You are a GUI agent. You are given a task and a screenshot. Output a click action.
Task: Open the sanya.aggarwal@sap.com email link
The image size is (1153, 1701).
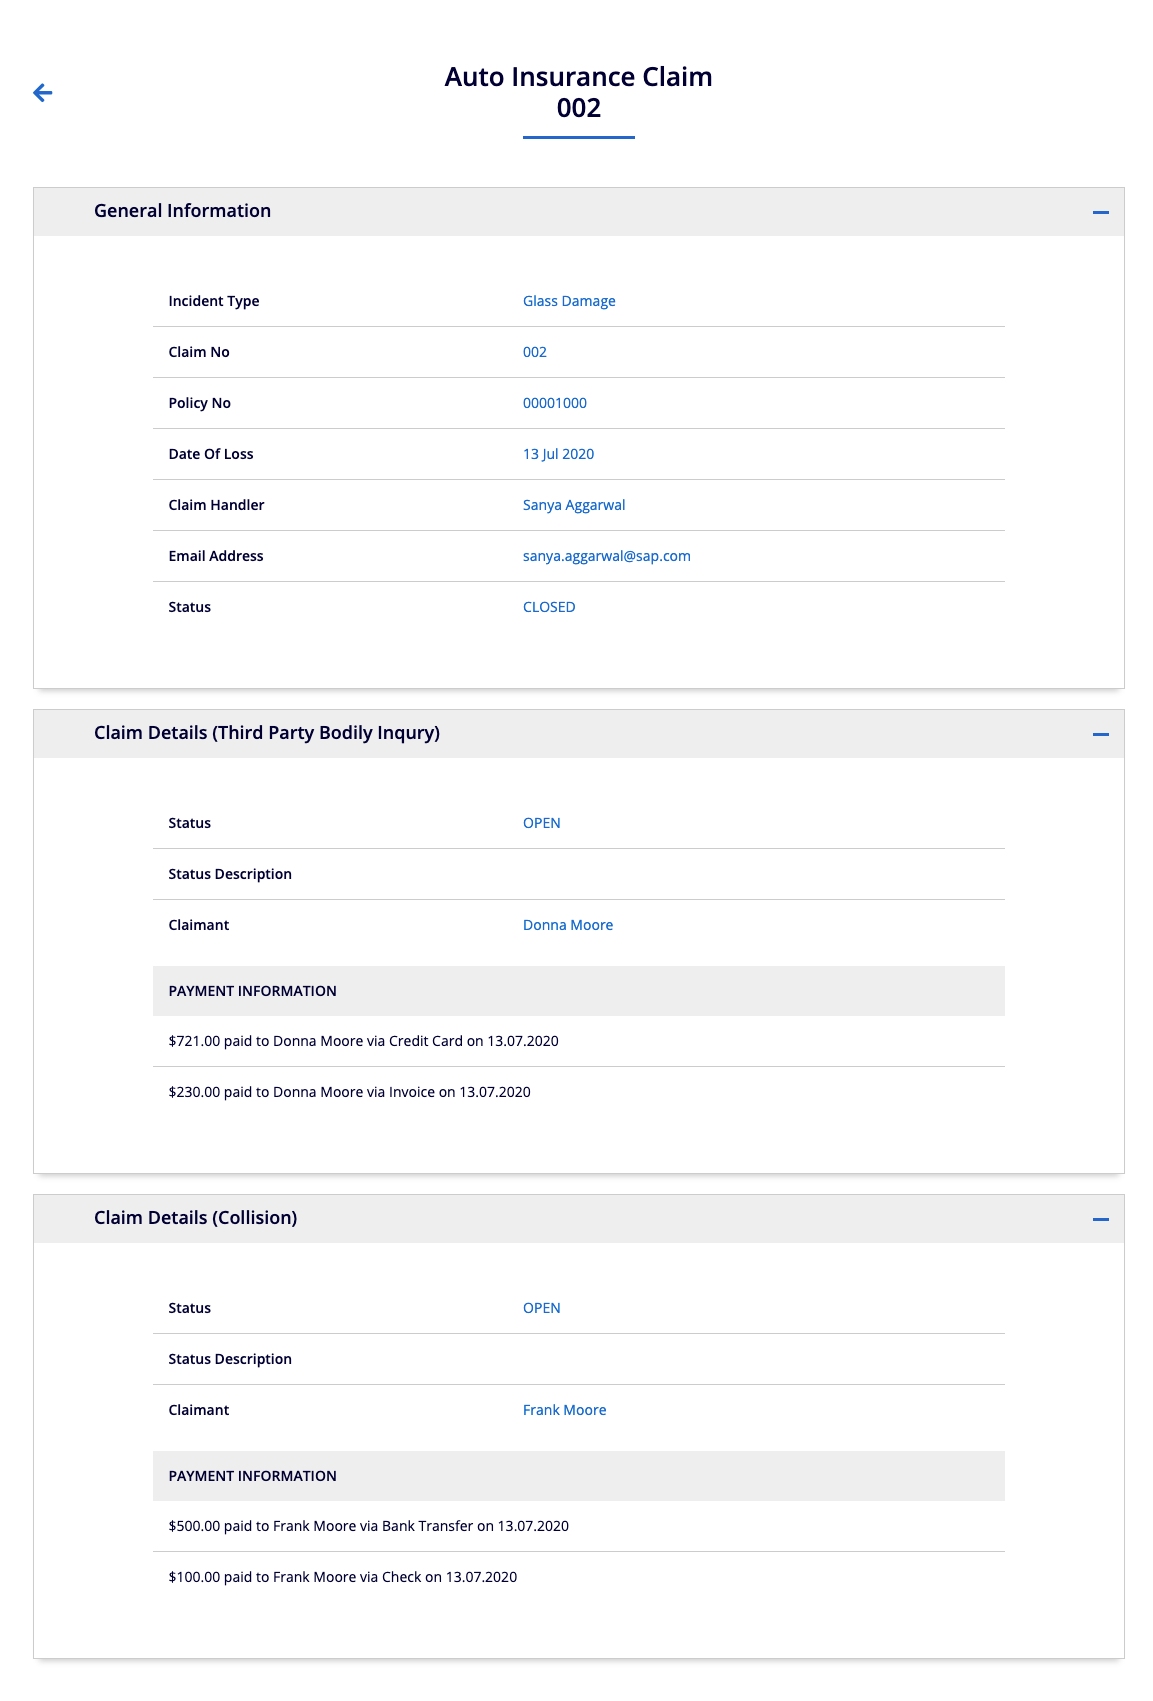[606, 556]
